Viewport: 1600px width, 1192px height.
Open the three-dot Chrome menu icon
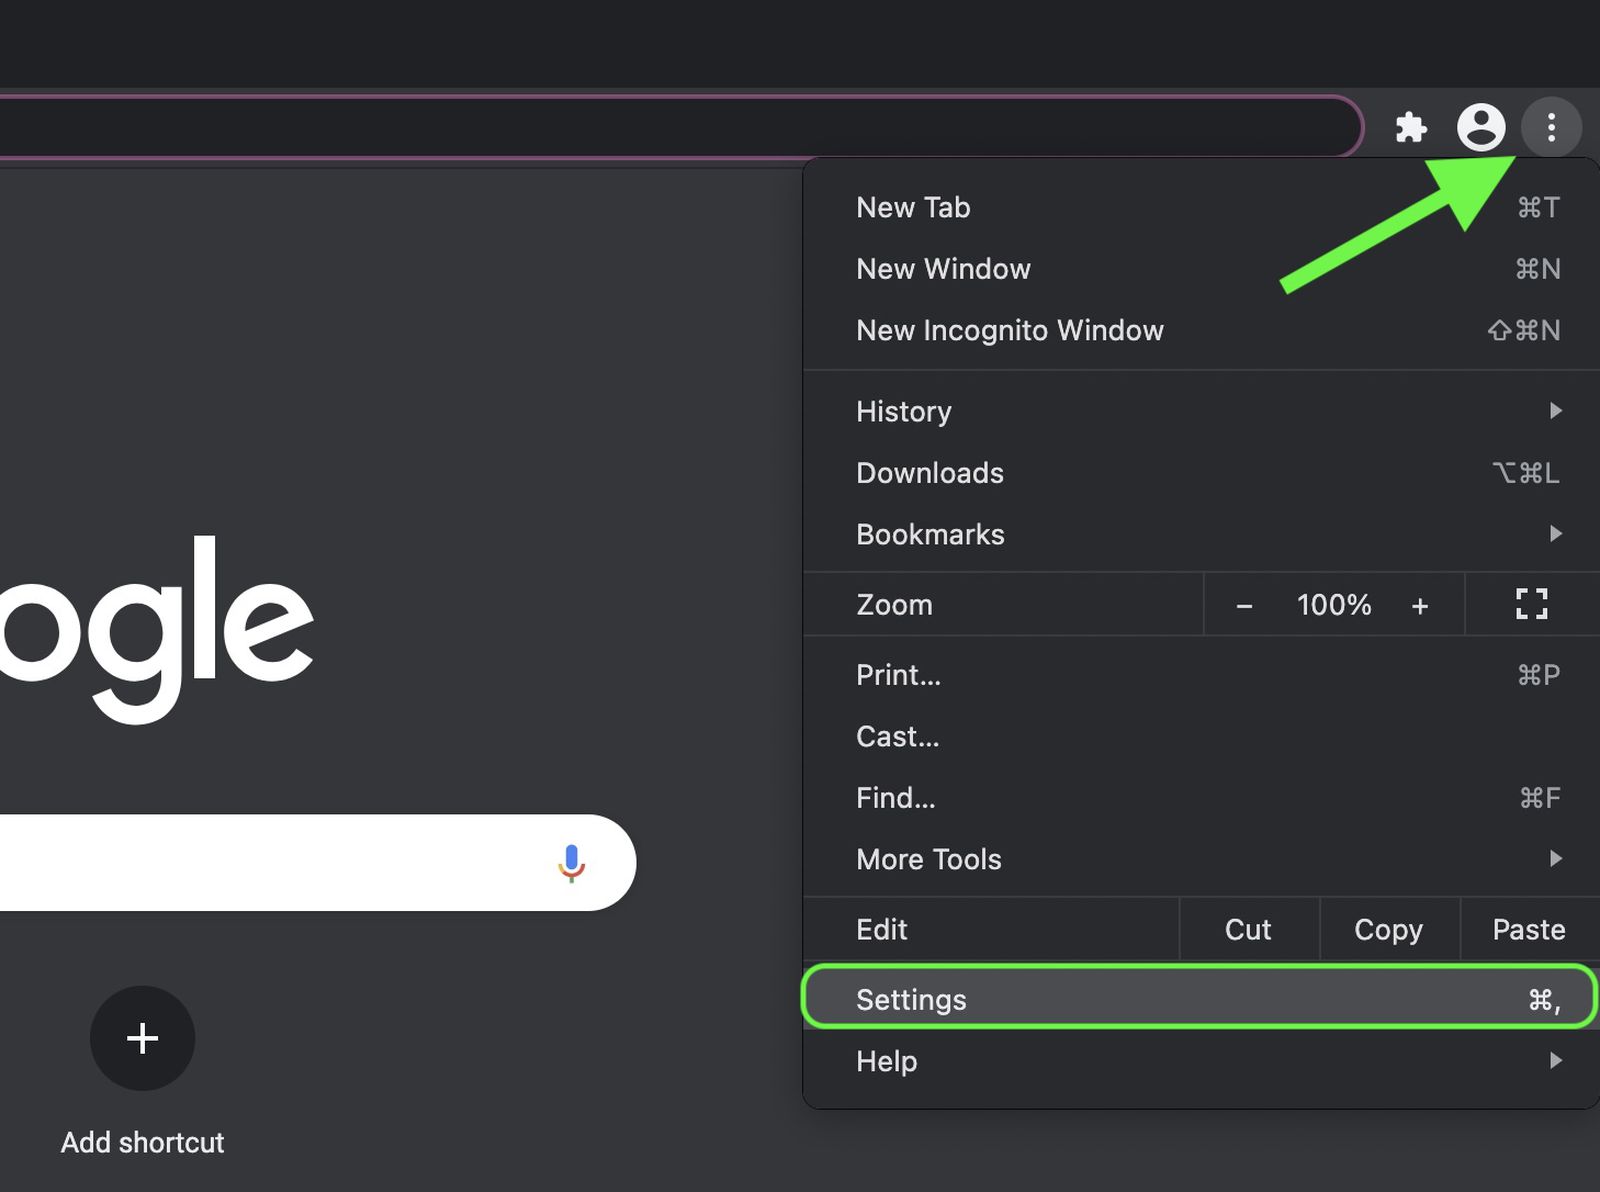click(1551, 126)
